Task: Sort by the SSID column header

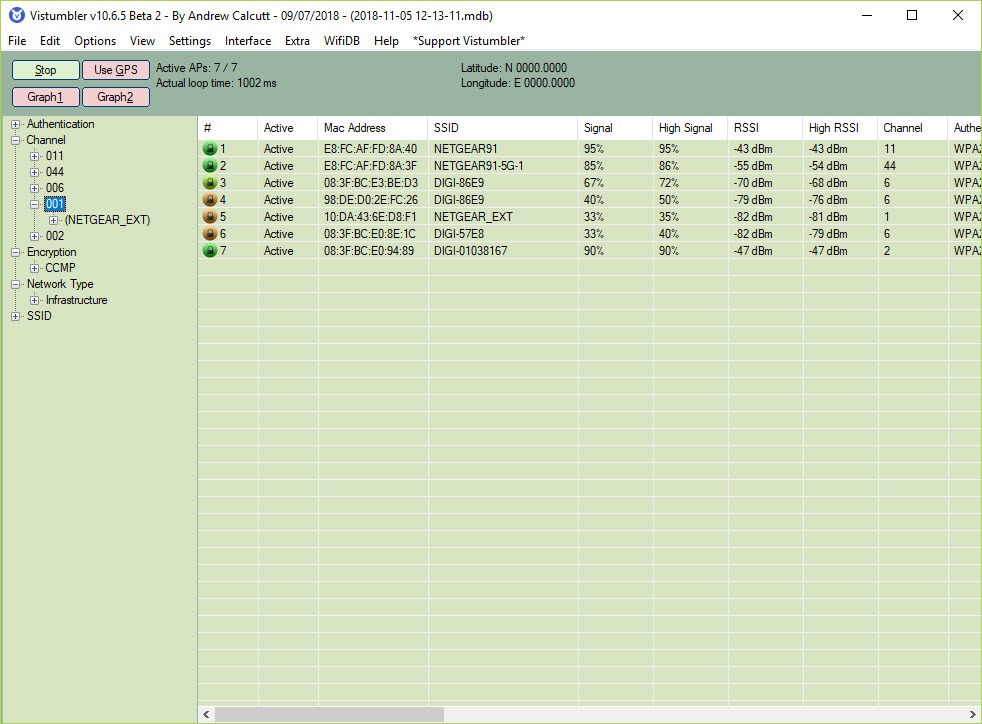Action: [503, 128]
